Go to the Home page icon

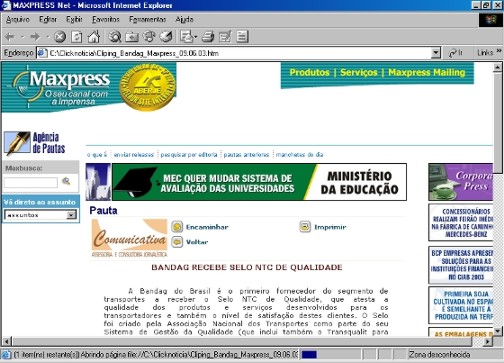point(94,37)
